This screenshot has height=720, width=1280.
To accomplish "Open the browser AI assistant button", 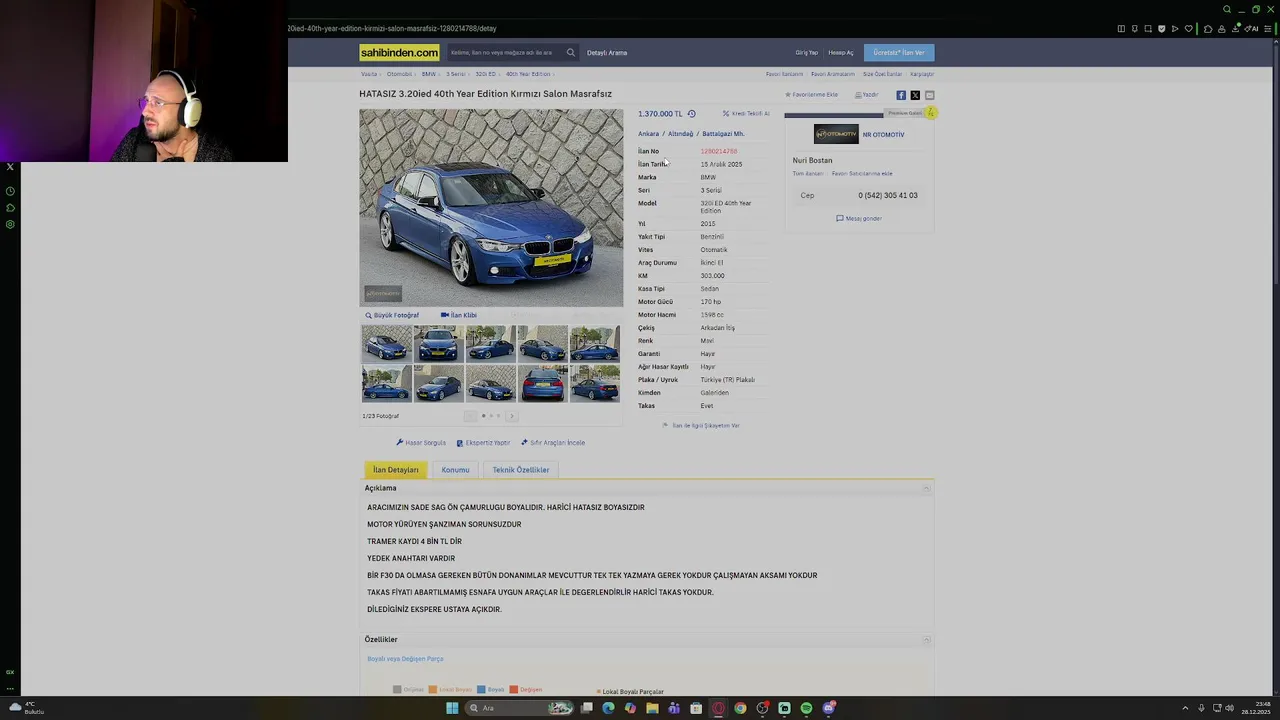I will [1251, 28].
